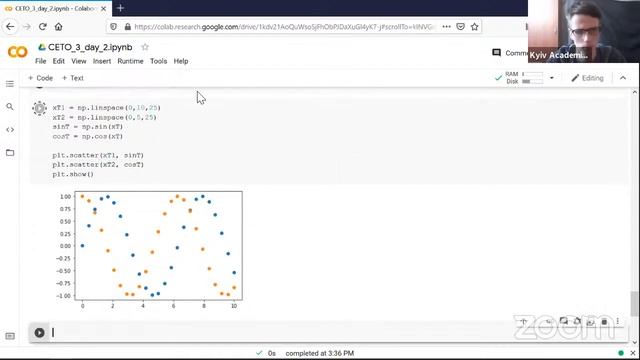Screen dimensions: 640x360
Task: Open the Insert menu
Action: click(102, 61)
